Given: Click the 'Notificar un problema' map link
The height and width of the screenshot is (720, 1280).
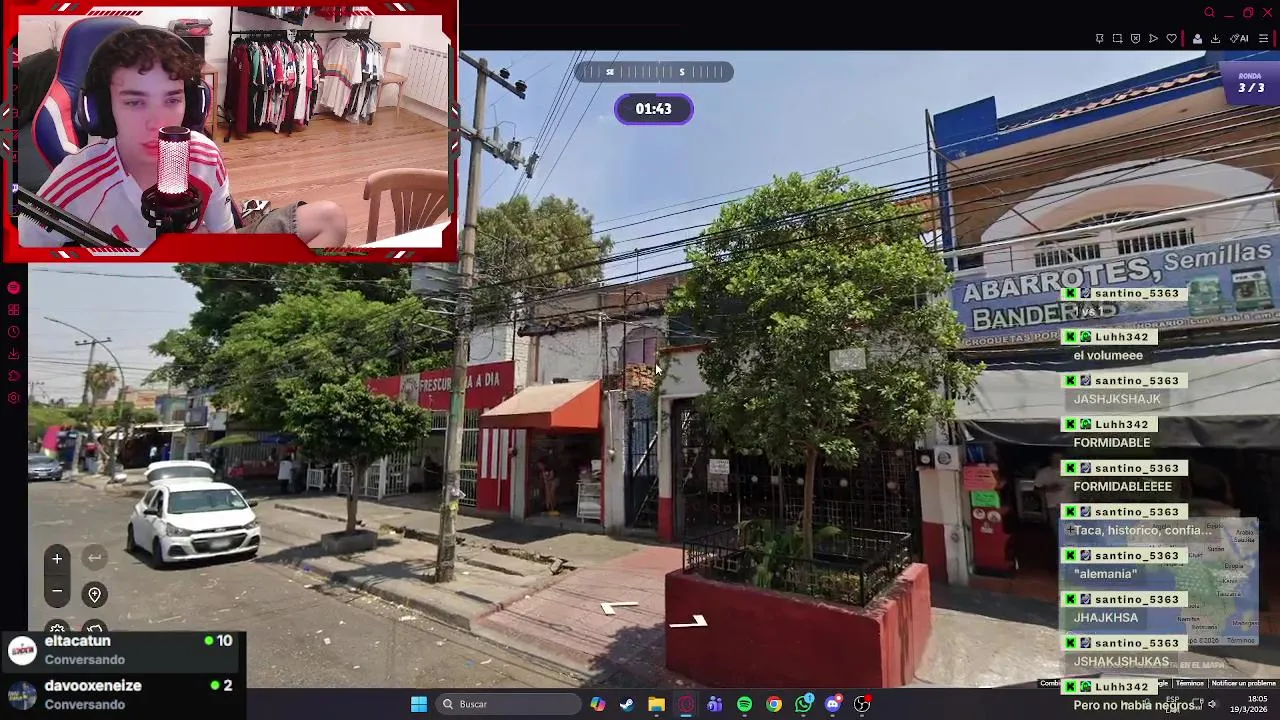Looking at the screenshot, I should (x=1243, y=683).
